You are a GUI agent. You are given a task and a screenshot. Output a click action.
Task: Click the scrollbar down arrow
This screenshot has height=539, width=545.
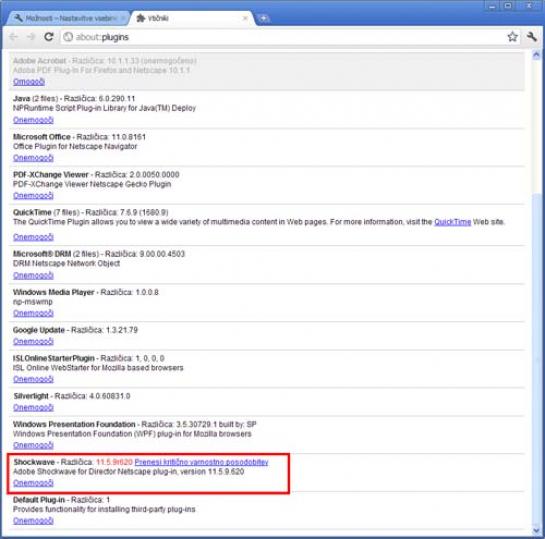click(x=536, y=531)
